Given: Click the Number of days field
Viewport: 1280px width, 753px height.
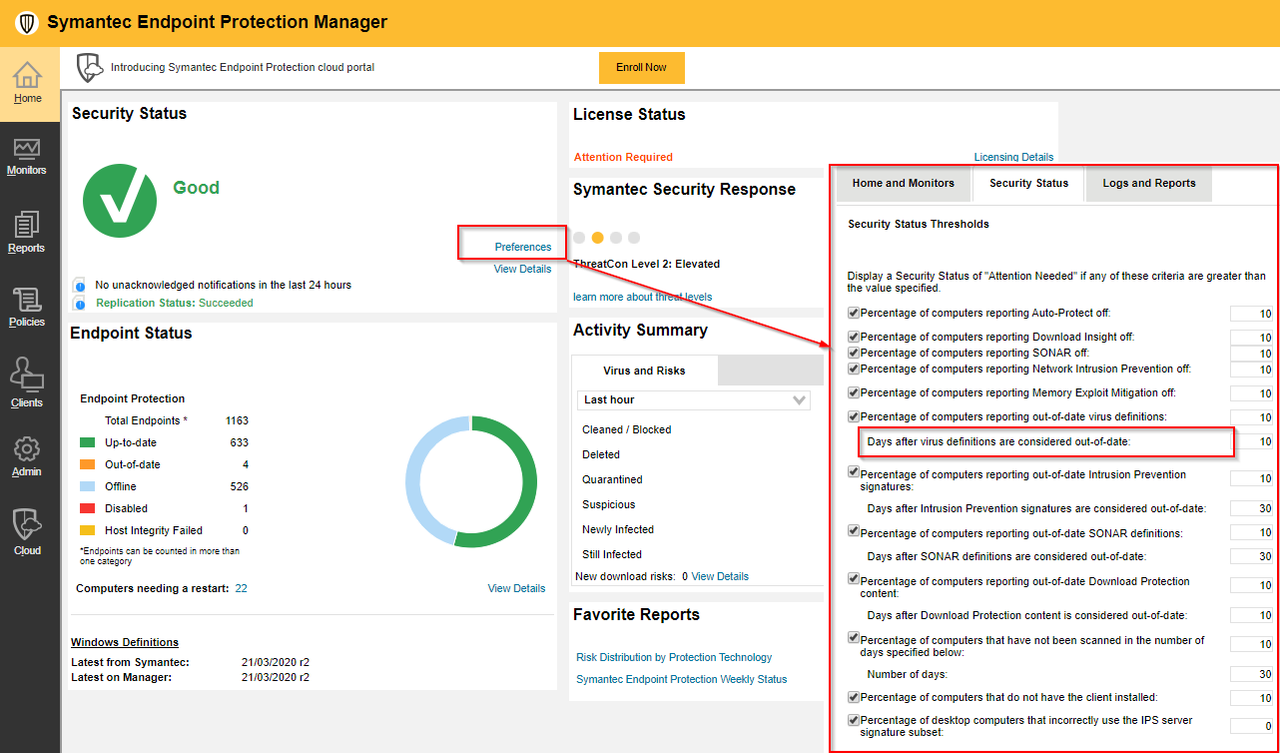Looking at the screenshot, I should pos(1251,675).
